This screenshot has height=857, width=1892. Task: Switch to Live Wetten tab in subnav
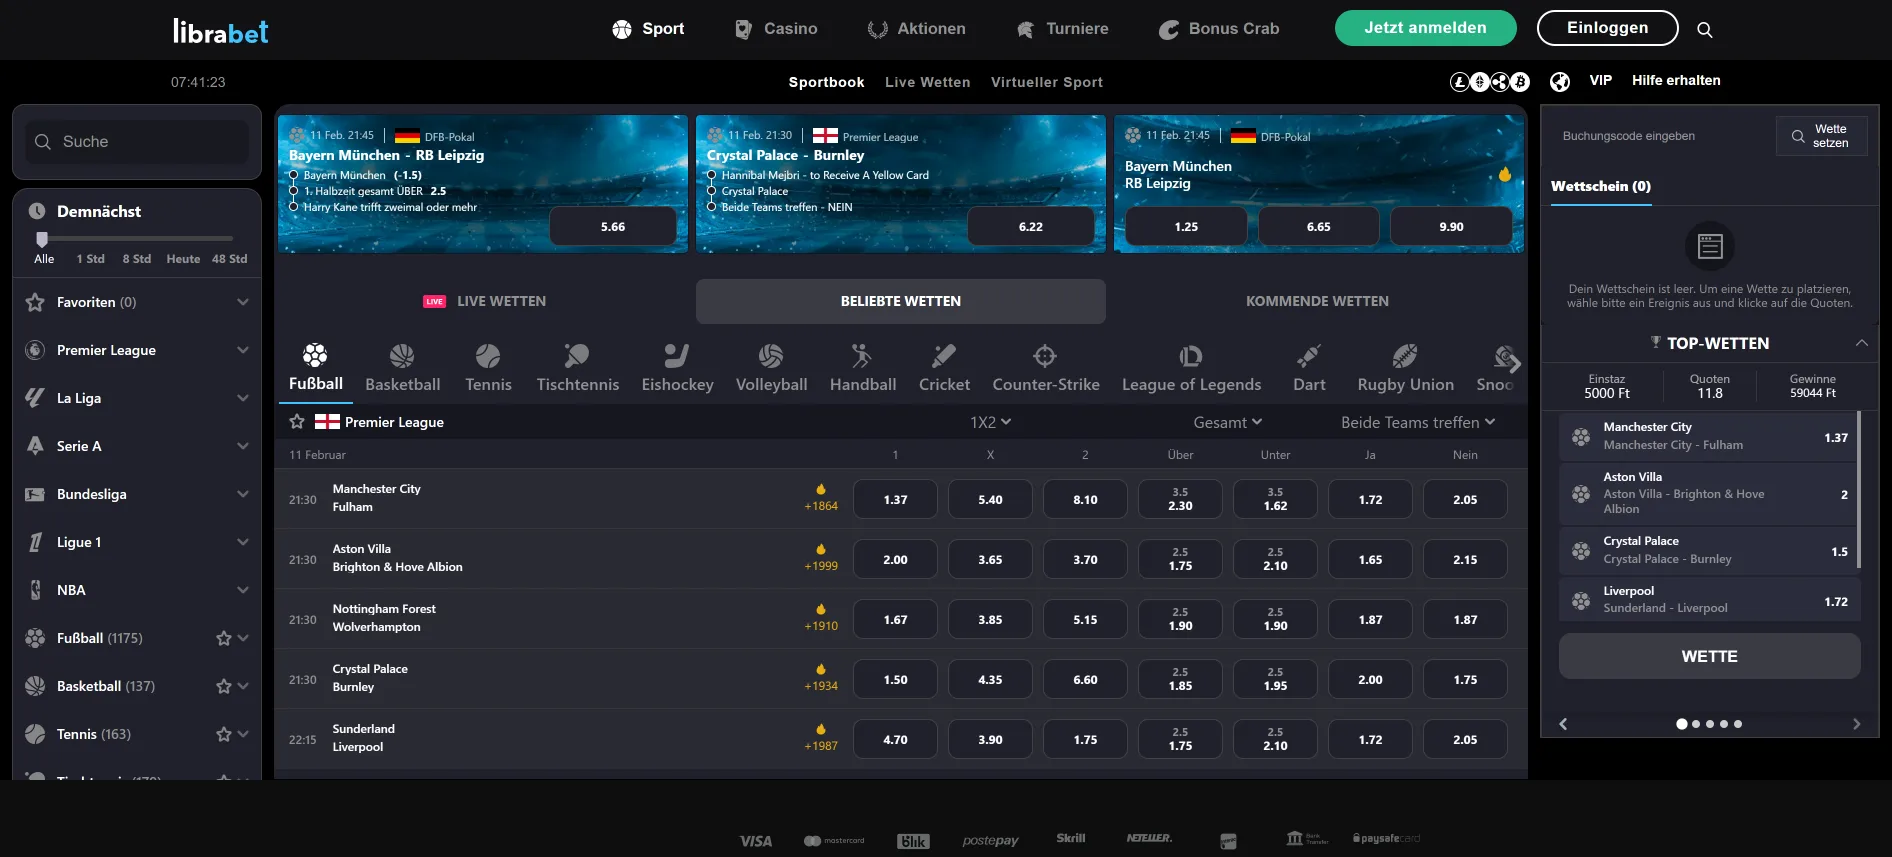pyautogui.click(x=927, y=82)
